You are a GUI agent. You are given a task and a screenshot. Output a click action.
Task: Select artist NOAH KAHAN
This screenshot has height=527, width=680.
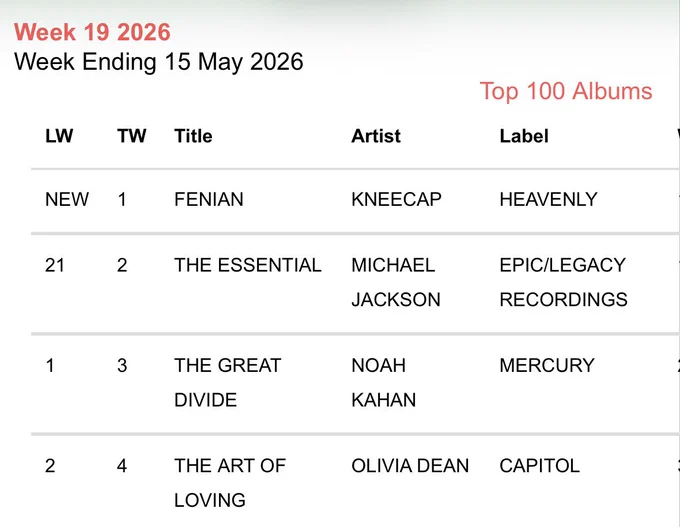pos(383,383)
